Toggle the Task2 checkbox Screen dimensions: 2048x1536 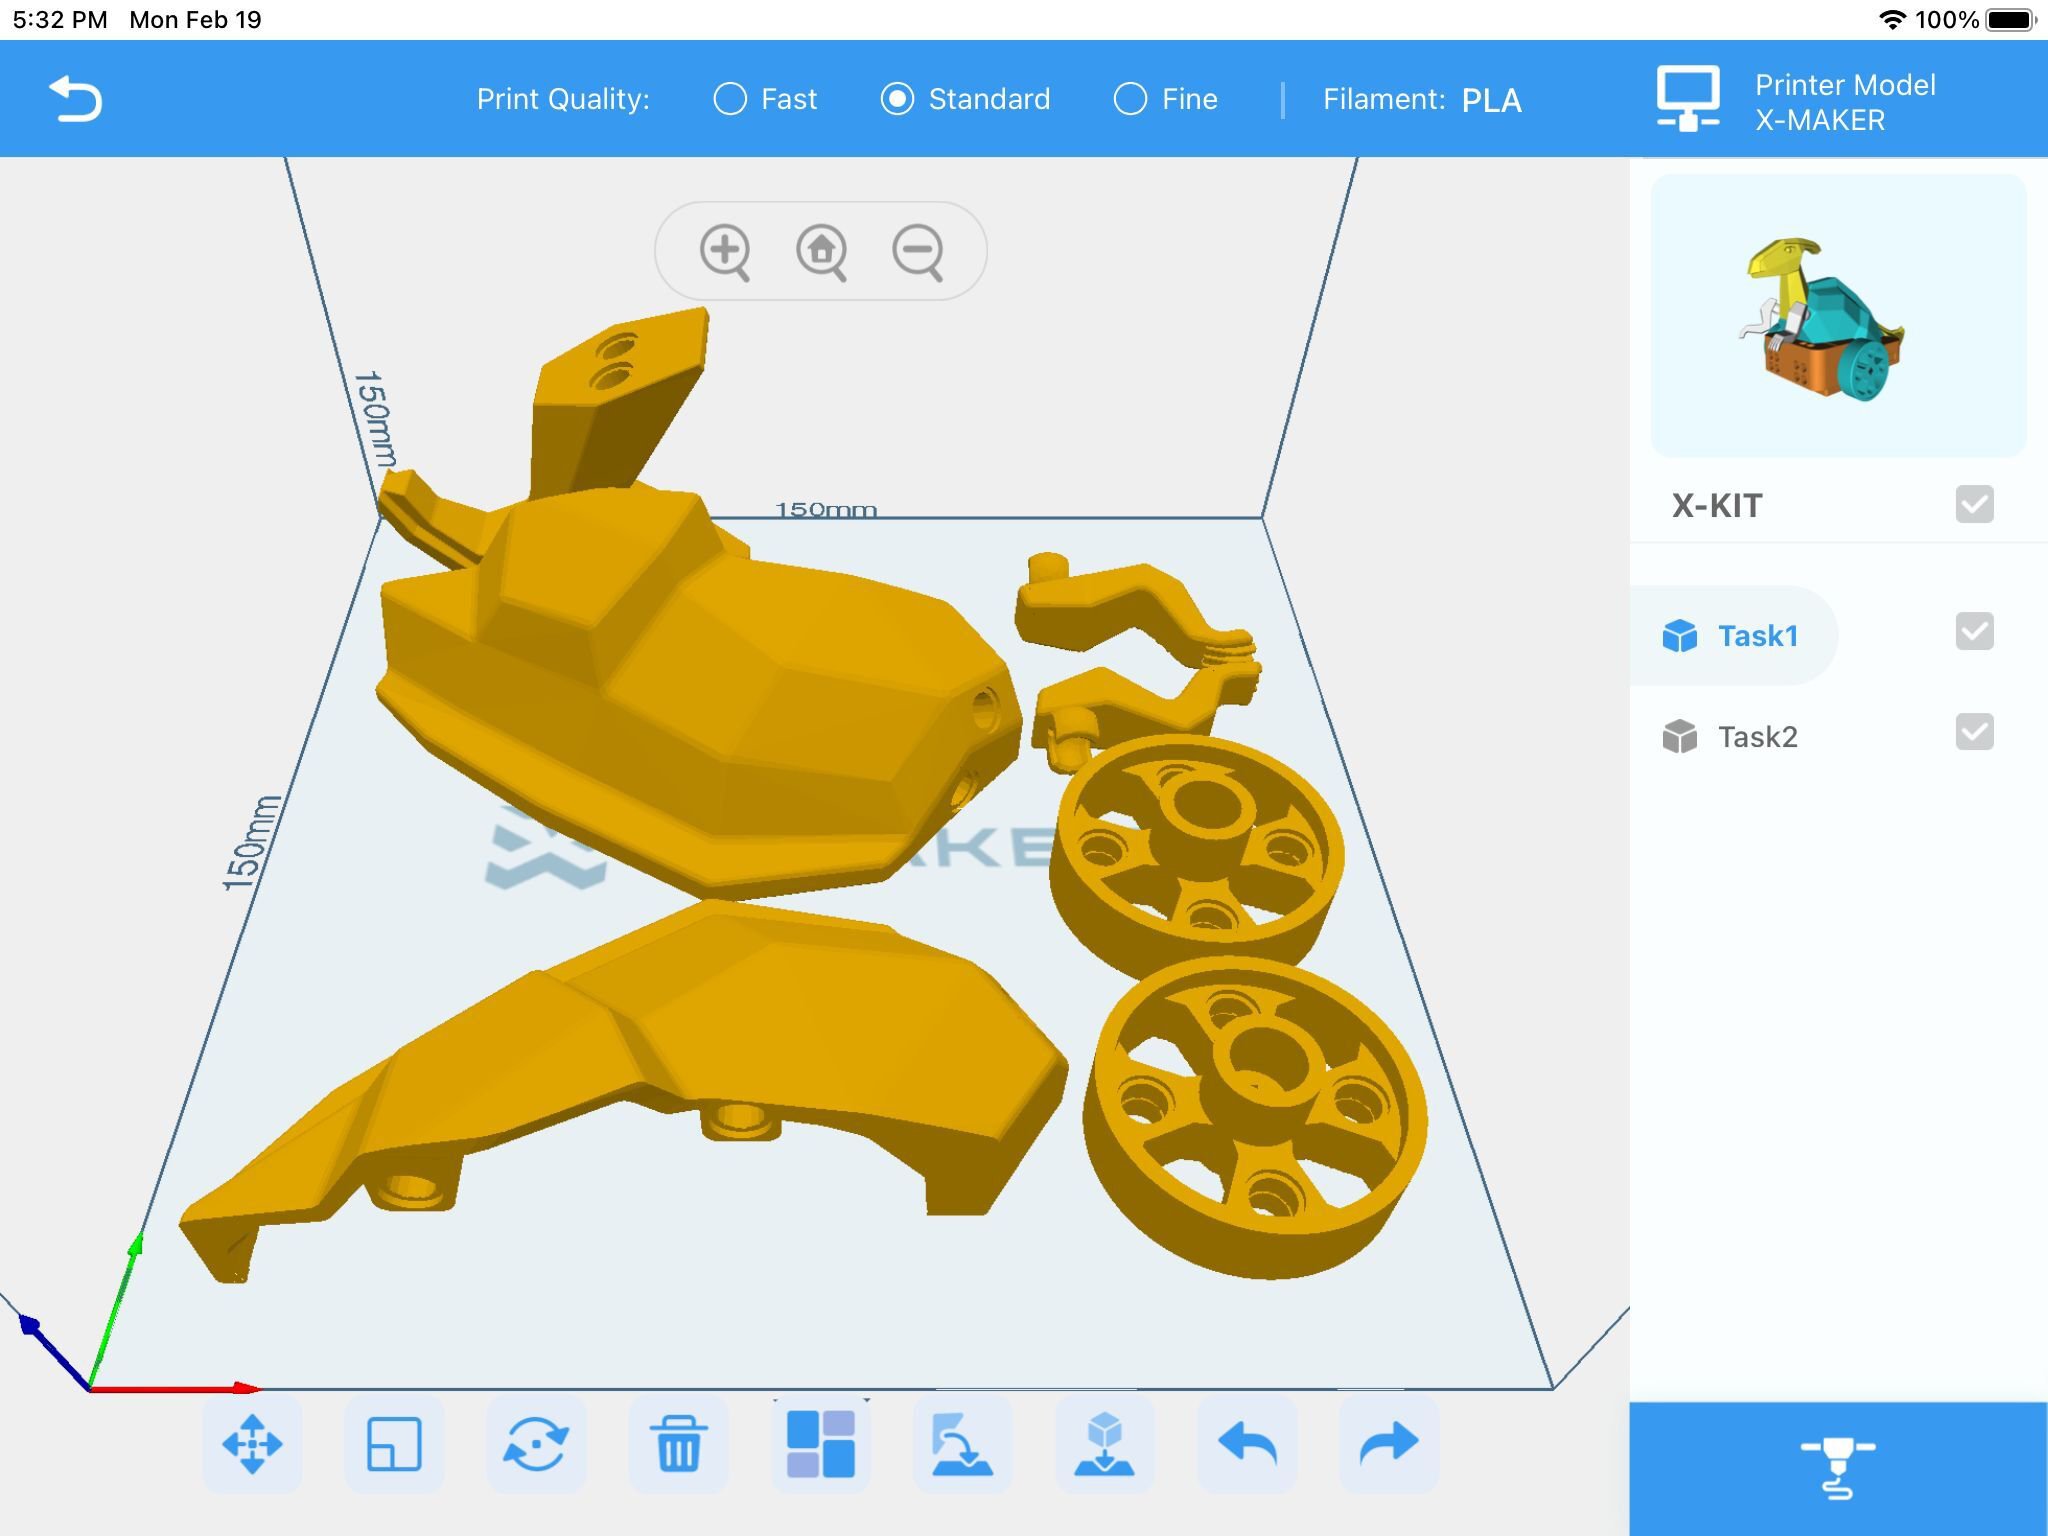click(x=1974, y=732)
